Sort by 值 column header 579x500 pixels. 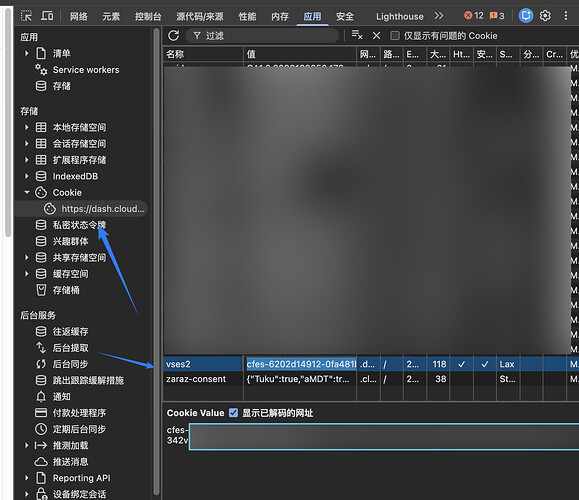[x=300, y=54]
